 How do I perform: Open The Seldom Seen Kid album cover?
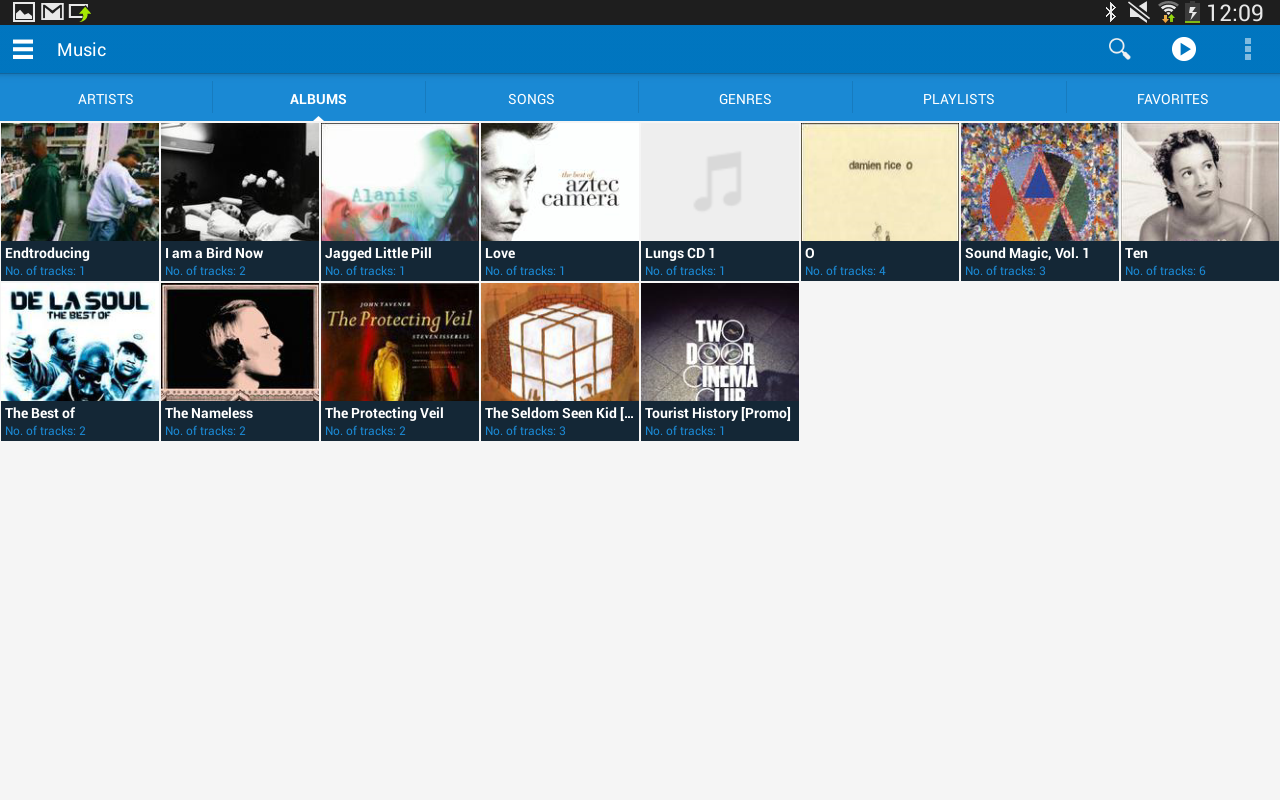[560, 342]
